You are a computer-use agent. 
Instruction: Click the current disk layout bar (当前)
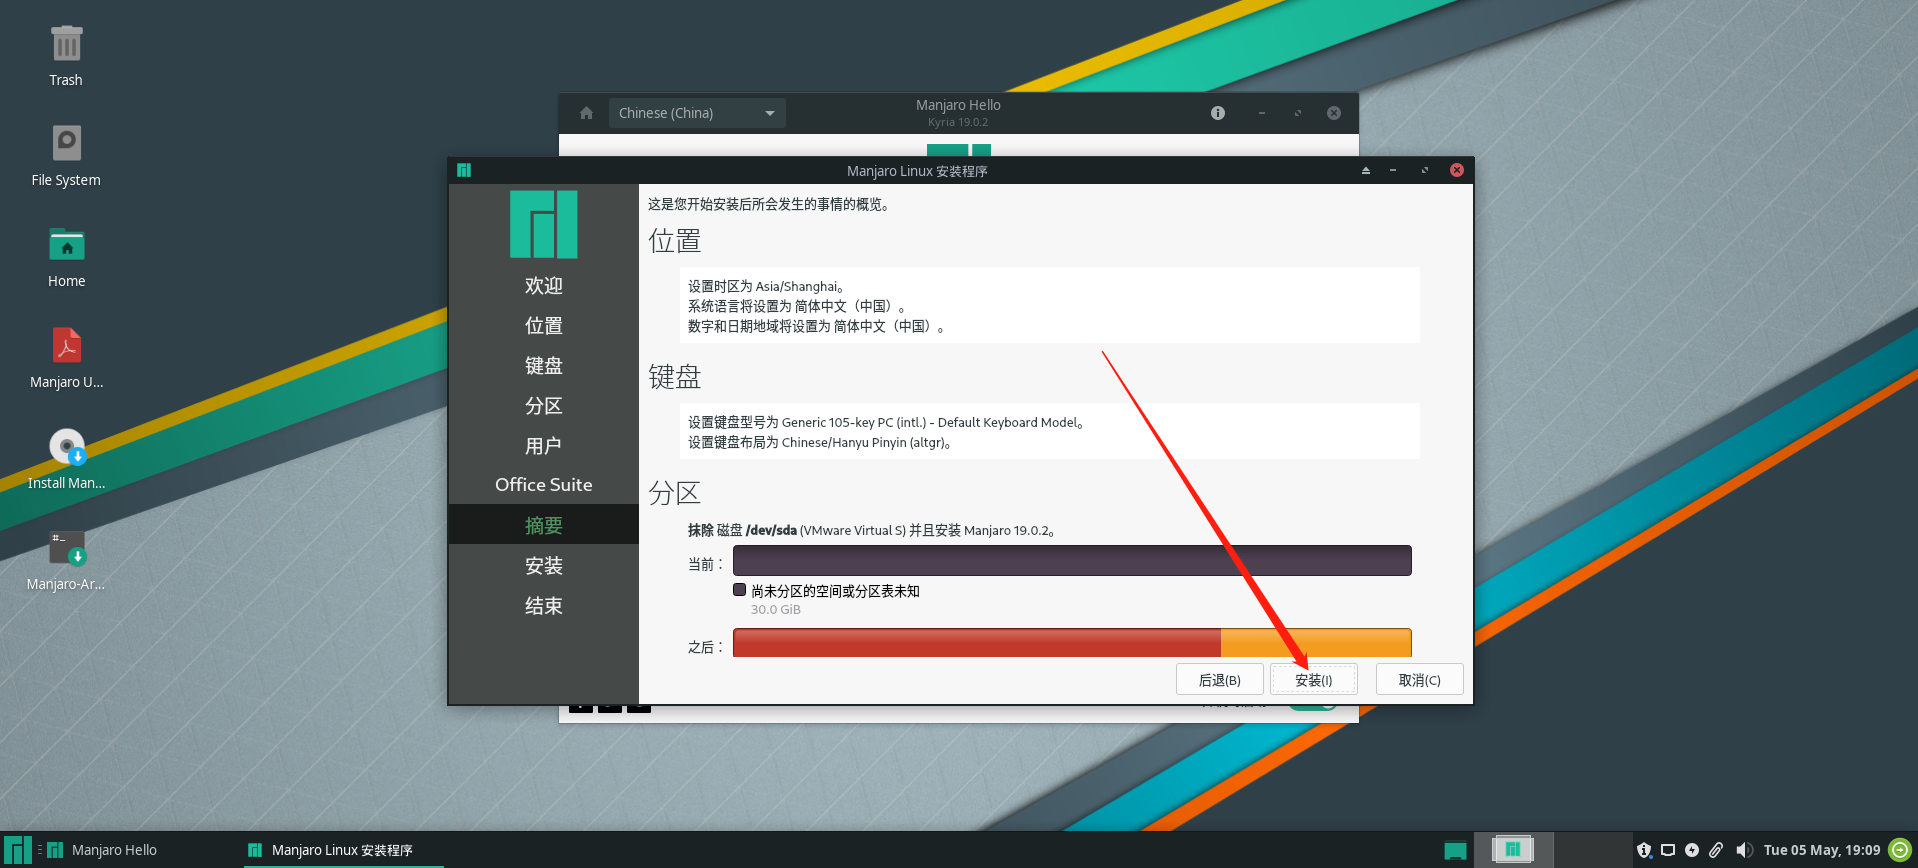click(x=1072, y=560)
